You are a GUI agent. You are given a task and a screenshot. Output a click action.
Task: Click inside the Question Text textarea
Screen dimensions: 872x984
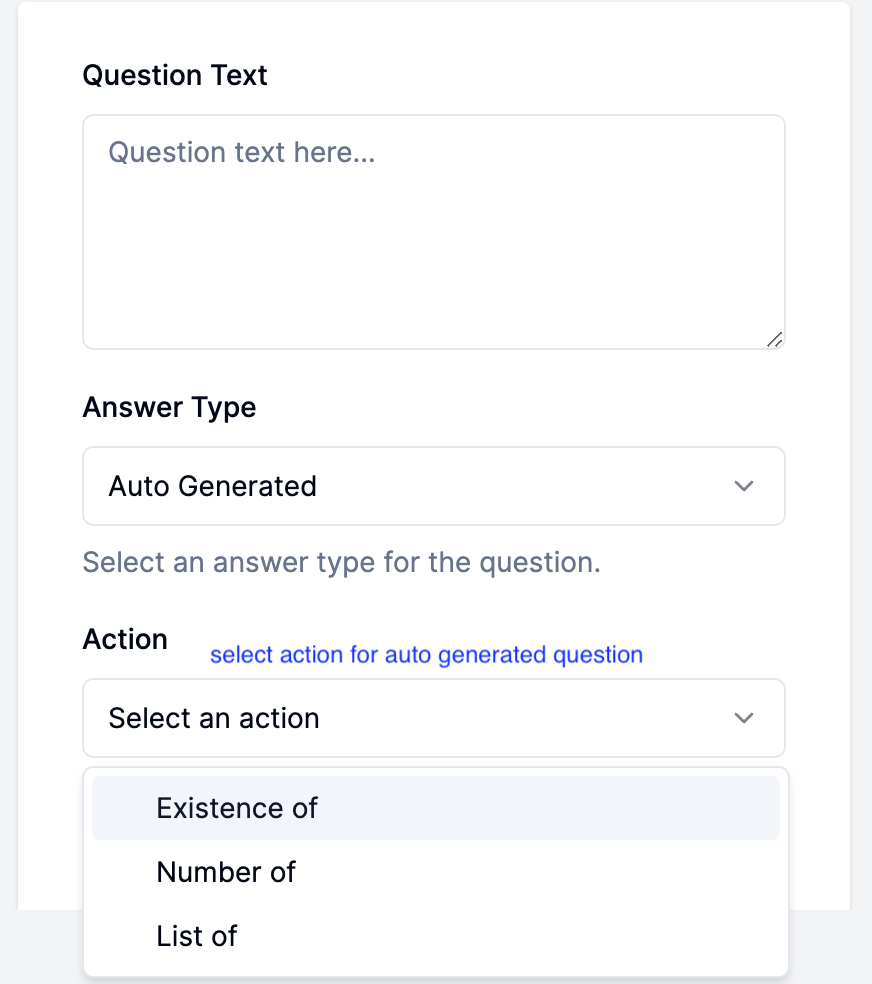pyautogui.click(x=433, y=230)
